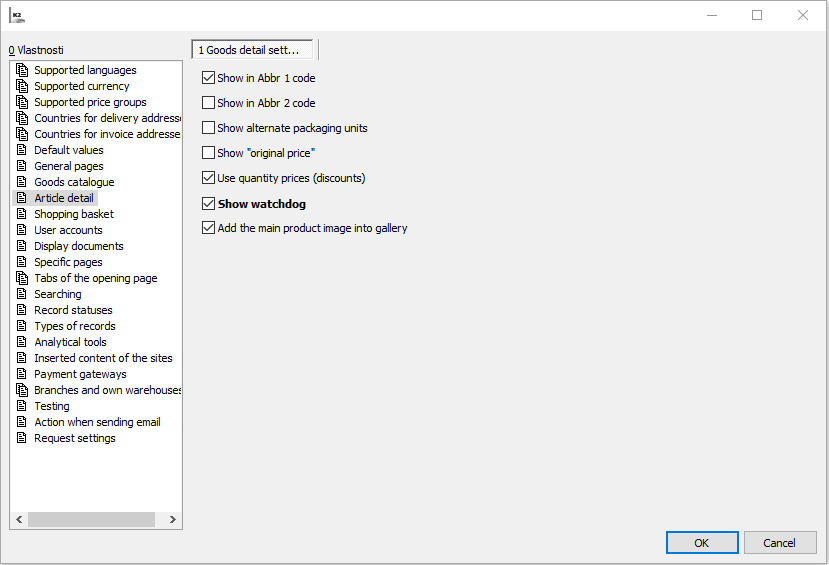The image size is (829, 565).
Task: Click the page icon next to Testing
Action: (x=23, y=406)
